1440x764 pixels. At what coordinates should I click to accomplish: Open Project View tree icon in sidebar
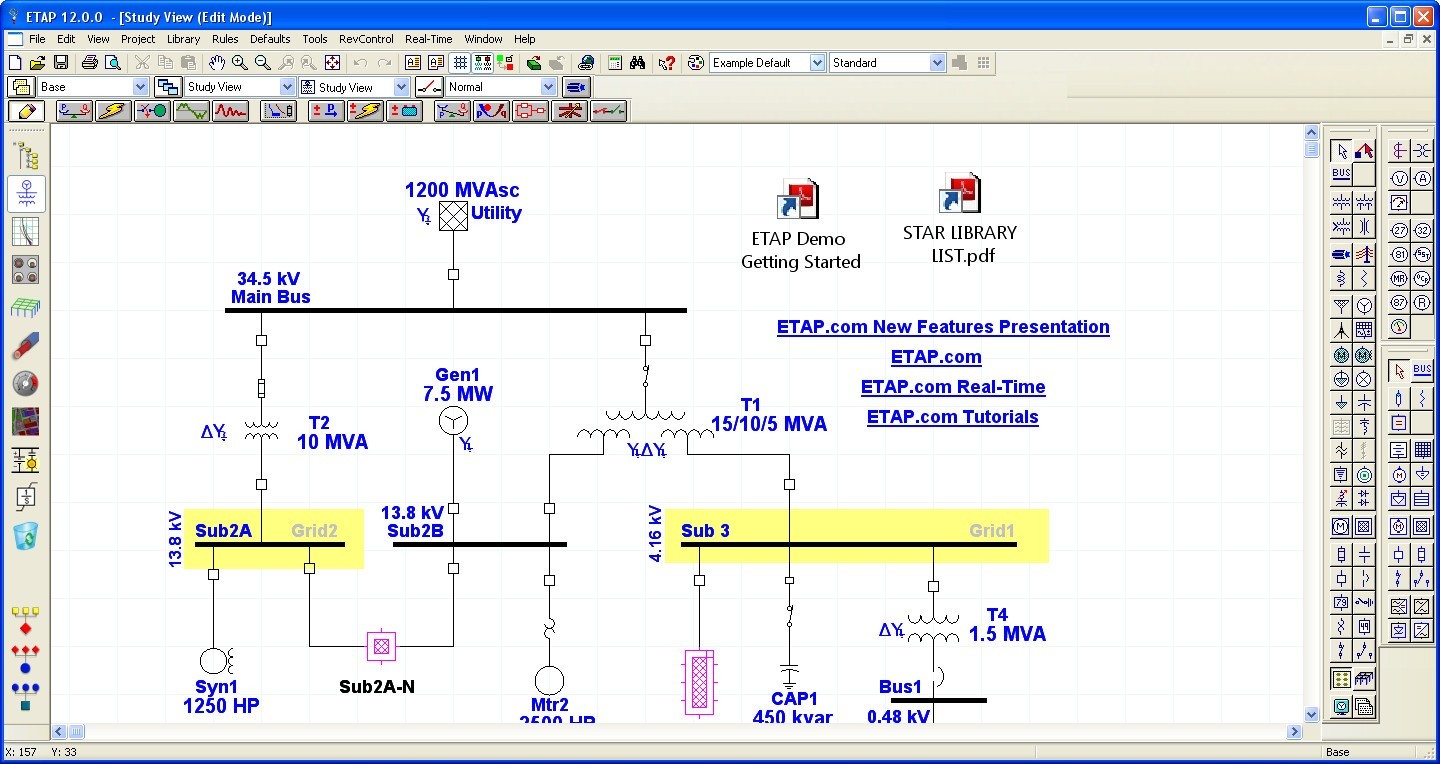pos(26,155)
